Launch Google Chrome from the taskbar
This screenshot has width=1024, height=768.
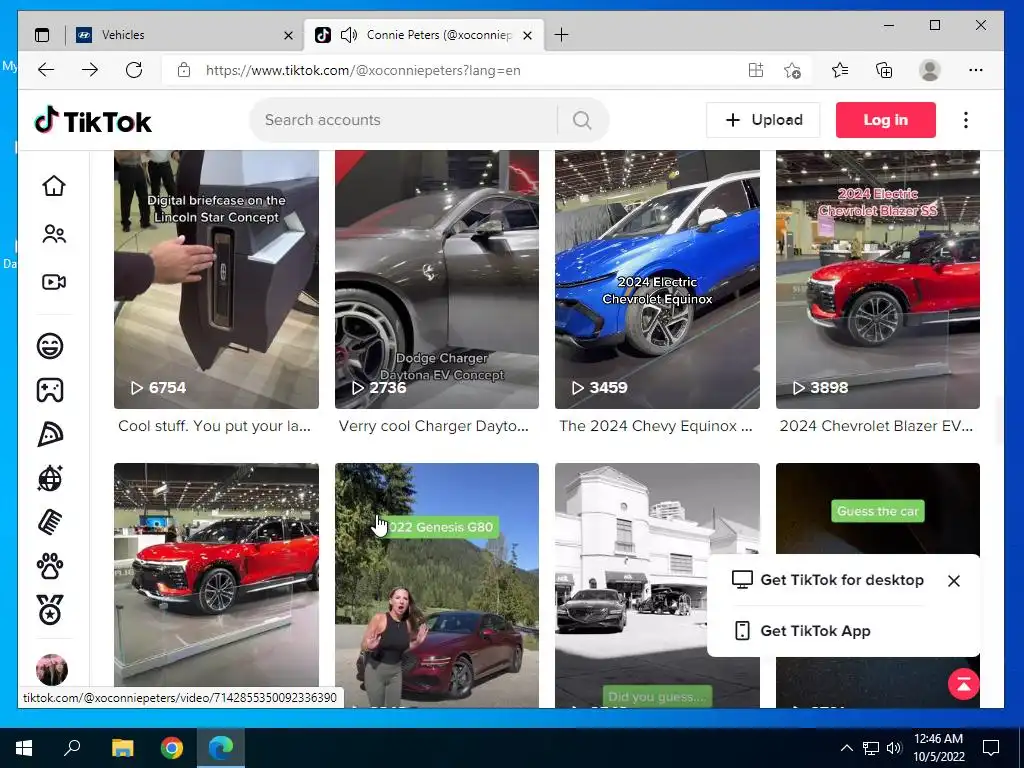tap(172, 748)
